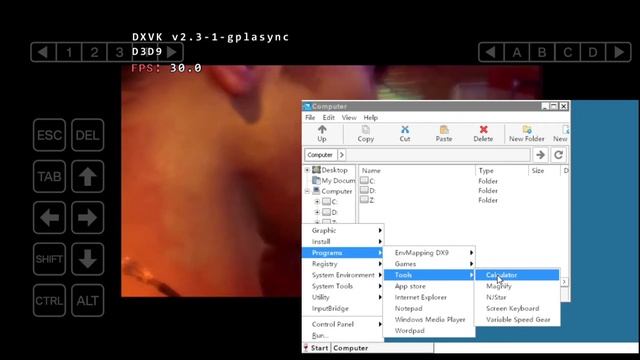Tap the overlay right arrow key
This screenshot has width=640, height=360.
pos(88,218)
